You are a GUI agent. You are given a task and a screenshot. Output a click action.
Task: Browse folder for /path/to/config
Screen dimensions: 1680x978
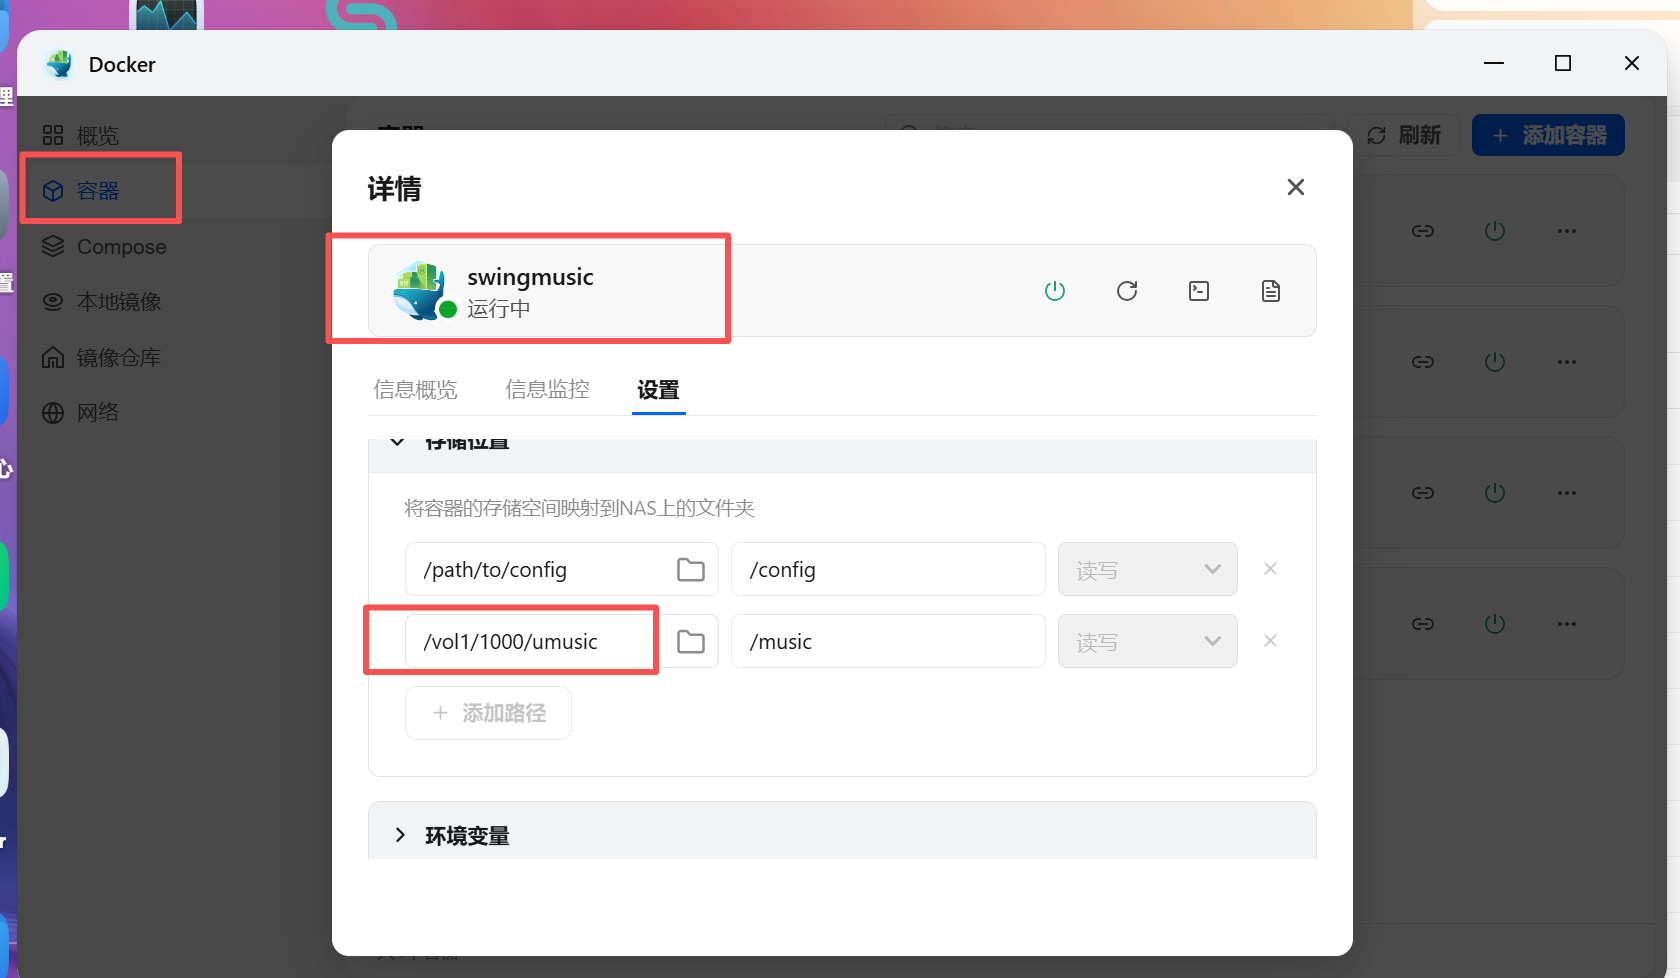click(691, 570)
